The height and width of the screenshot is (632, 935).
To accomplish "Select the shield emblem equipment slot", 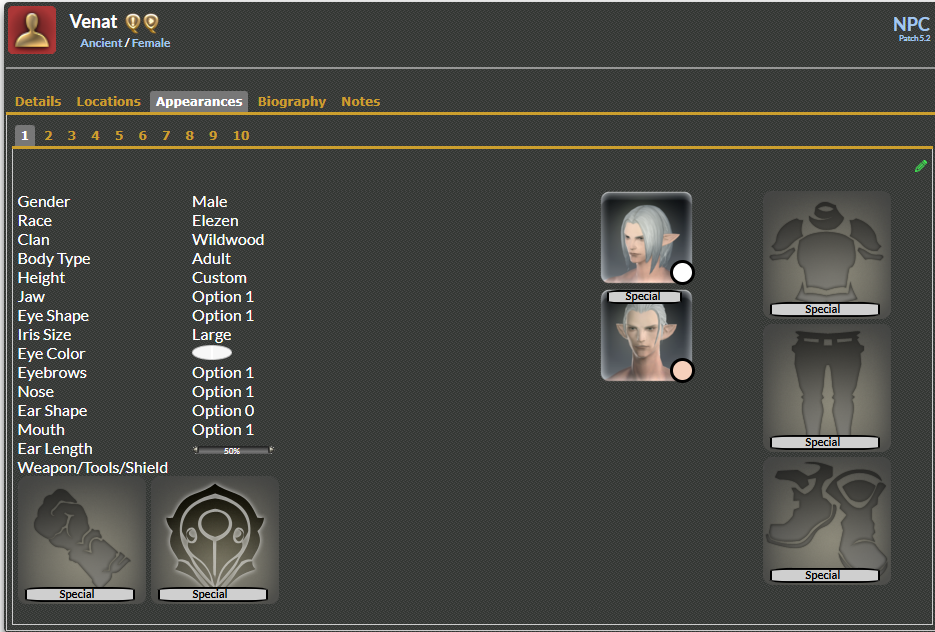I will pos(215,540).
